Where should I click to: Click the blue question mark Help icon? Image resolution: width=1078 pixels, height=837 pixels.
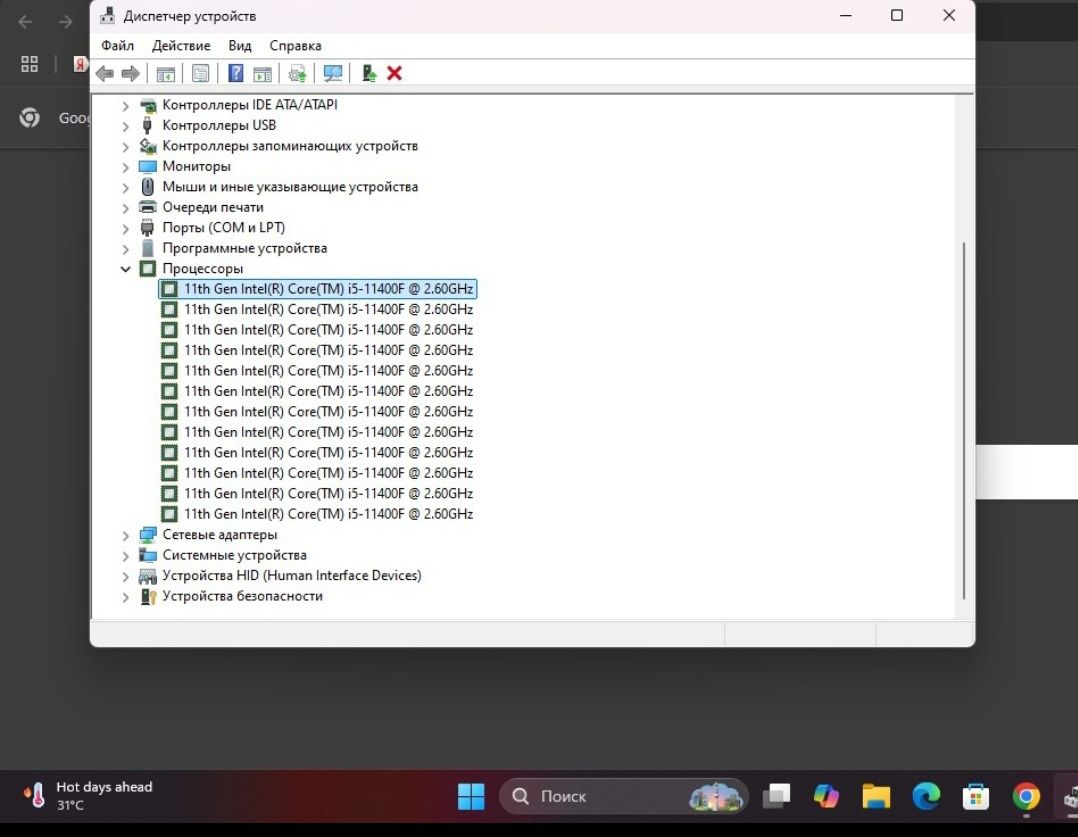pyautogui.click(x=236, y=73)
